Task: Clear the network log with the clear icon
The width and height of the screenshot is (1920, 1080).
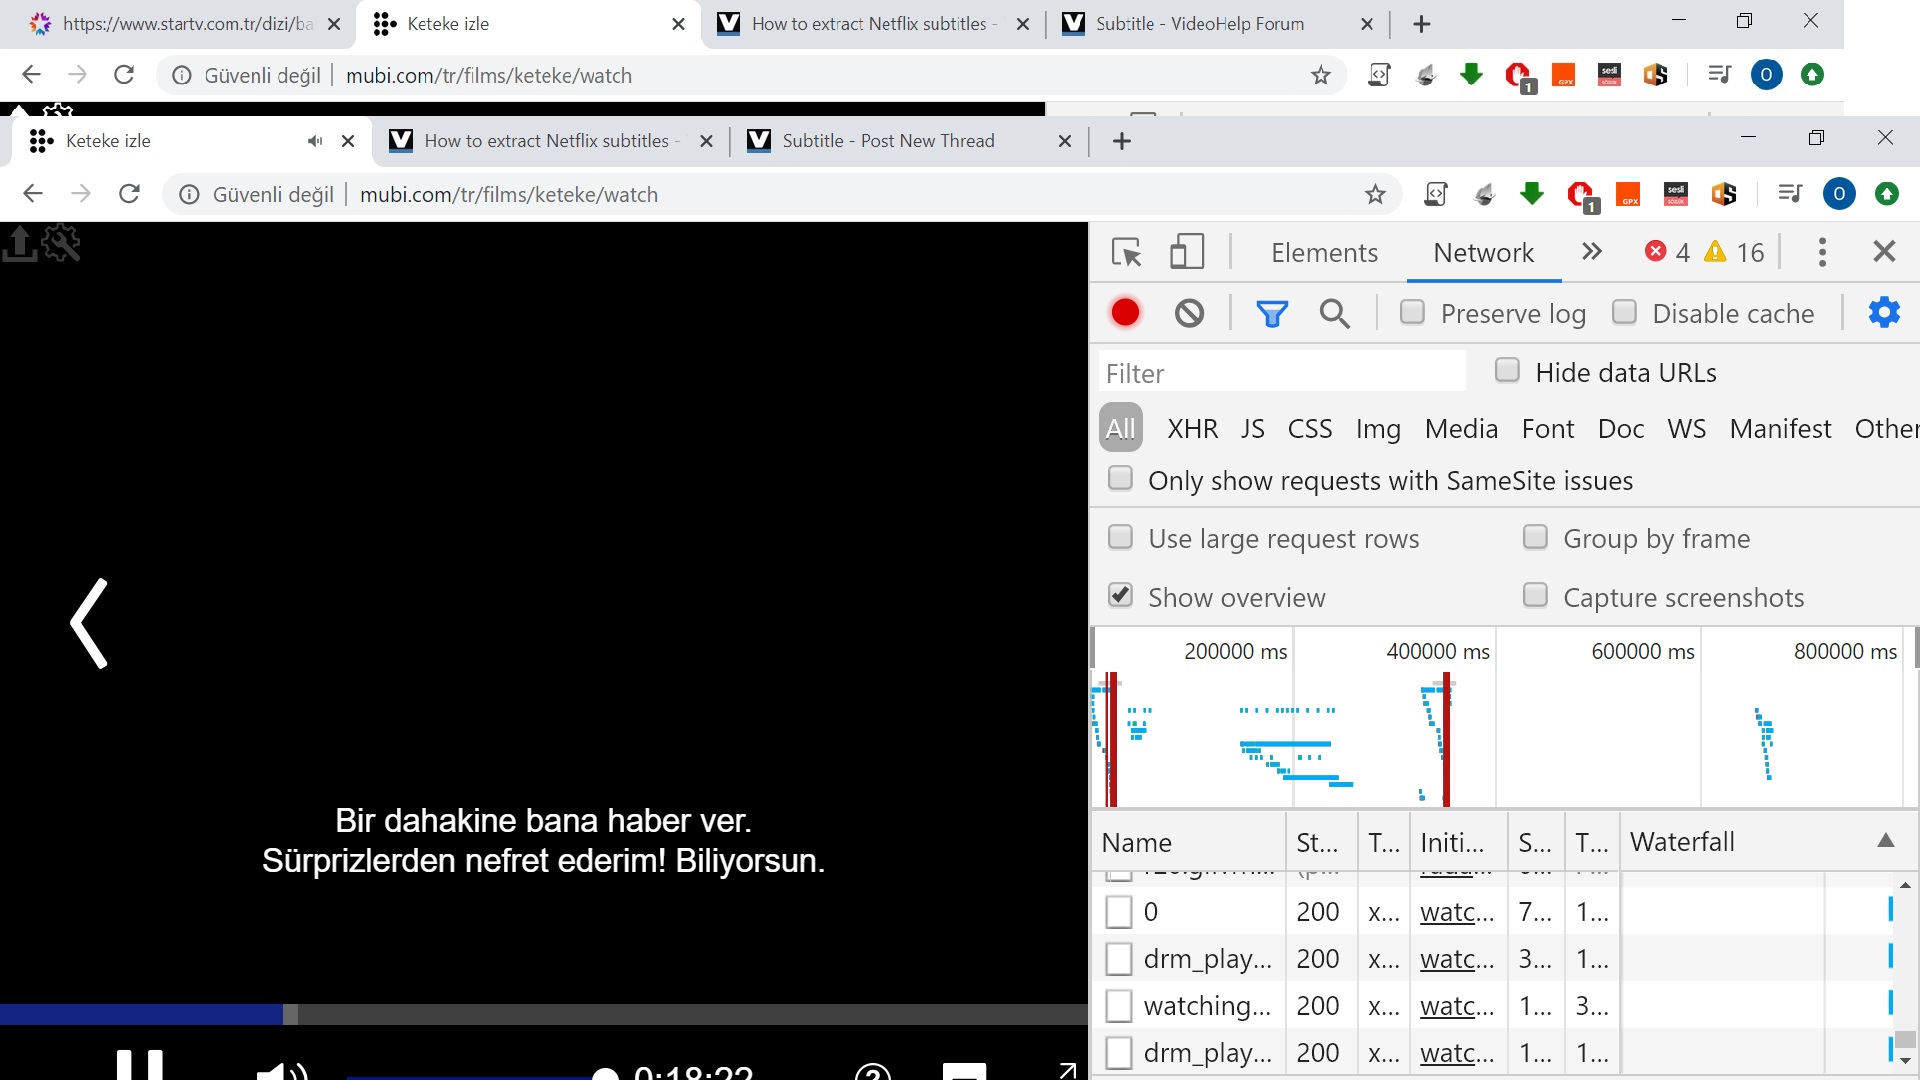Action: tap(1189, 313)
